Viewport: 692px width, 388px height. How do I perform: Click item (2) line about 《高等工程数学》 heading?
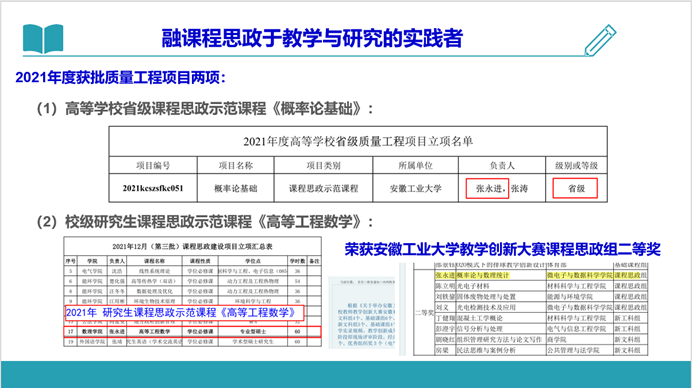tap(205, 222)
